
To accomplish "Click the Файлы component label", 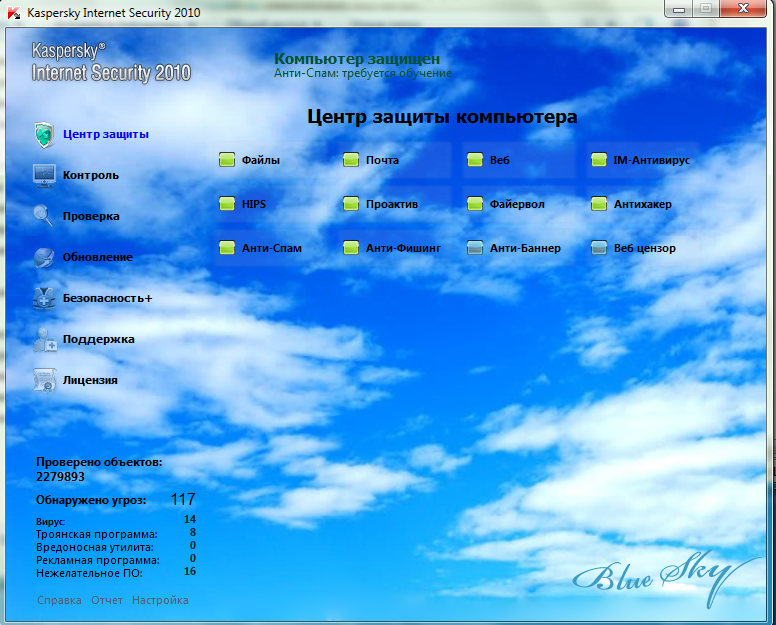I will pyautogui.click(x=261, y=160).
